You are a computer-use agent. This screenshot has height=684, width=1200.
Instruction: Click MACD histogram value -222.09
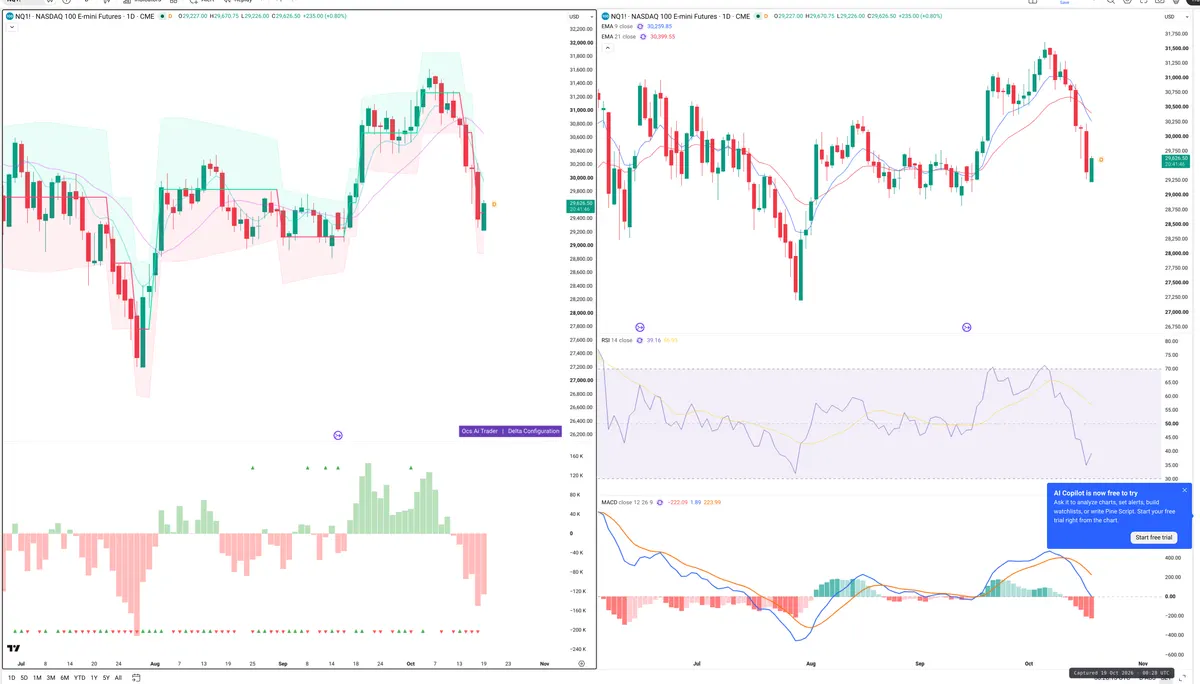coord(677,501)
